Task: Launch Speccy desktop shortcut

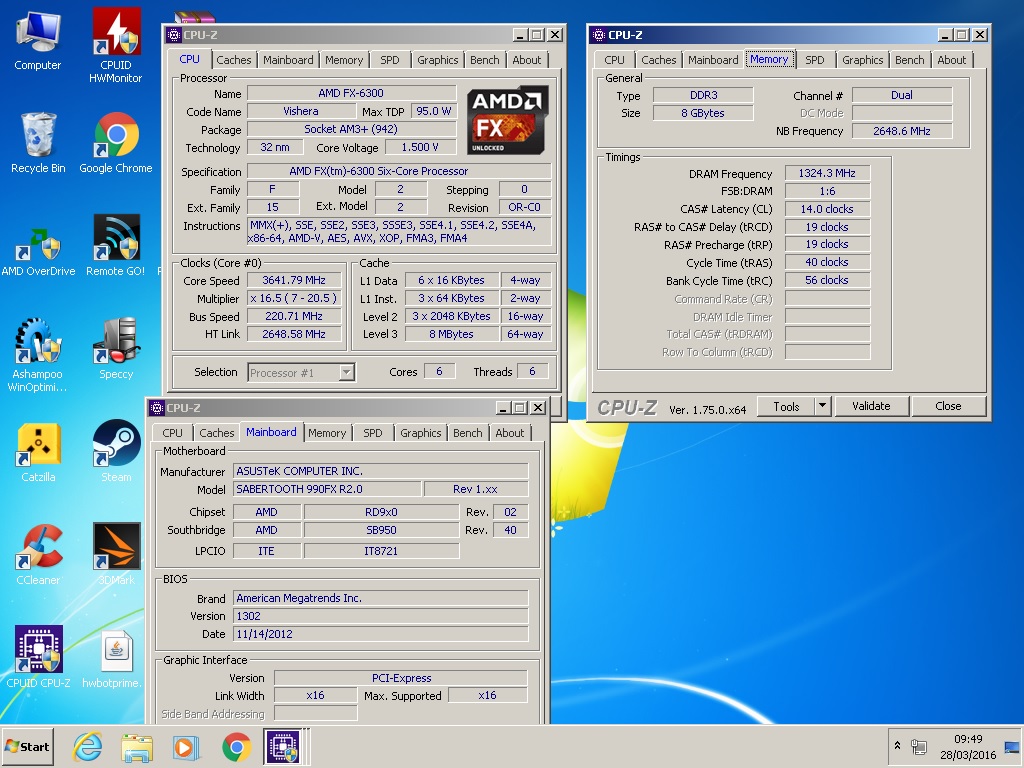Action: point(116,349)
